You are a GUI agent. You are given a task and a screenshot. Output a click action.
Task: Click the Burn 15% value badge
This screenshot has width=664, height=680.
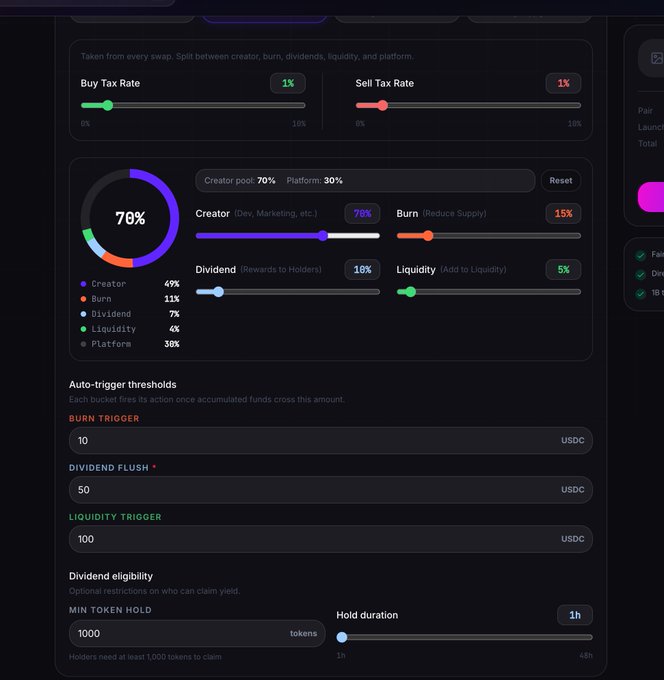[x=563, y=213]
